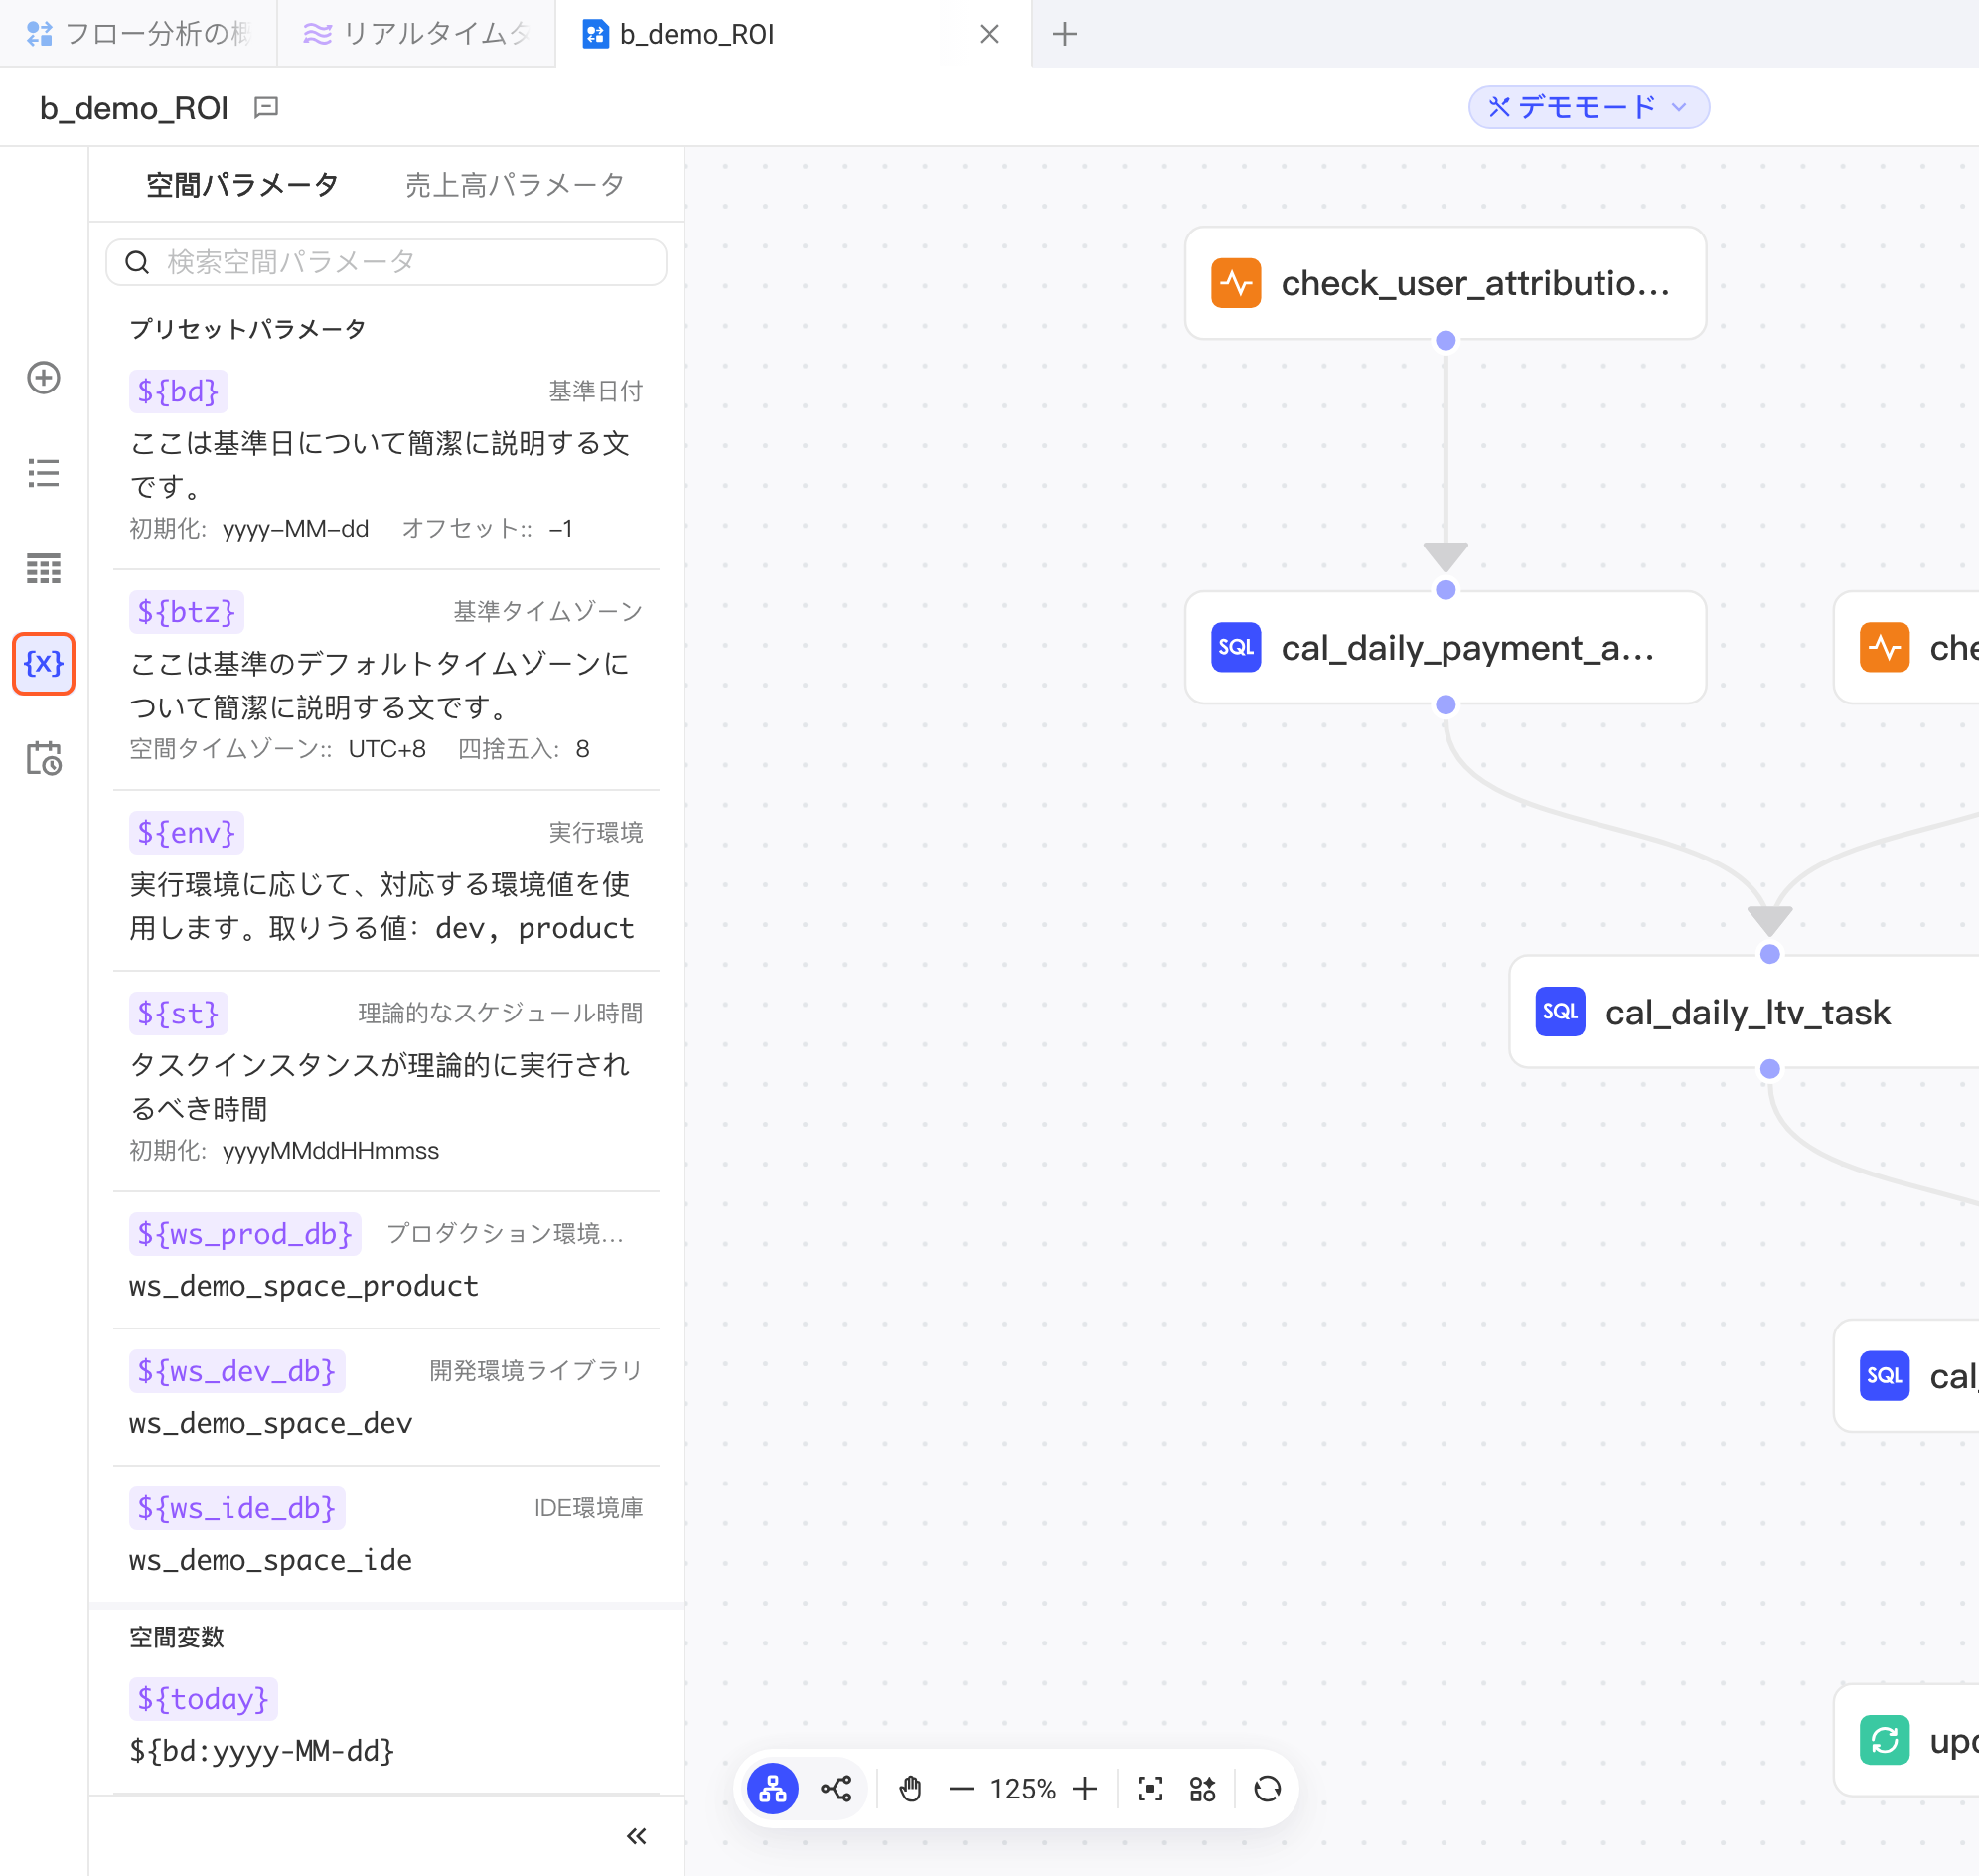The width and height of the screenshot is (1979, 1876).
Task: Select the check_user_attributio... node
Action: click(1445, 283)
